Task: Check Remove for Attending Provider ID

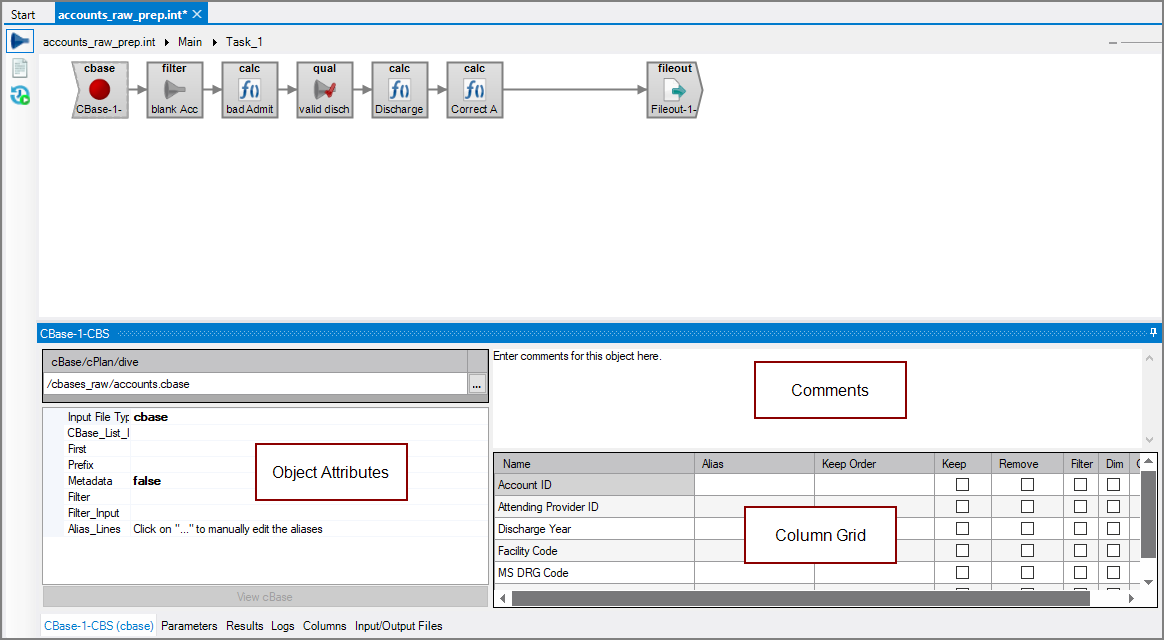Action: tap(1026, 506)
